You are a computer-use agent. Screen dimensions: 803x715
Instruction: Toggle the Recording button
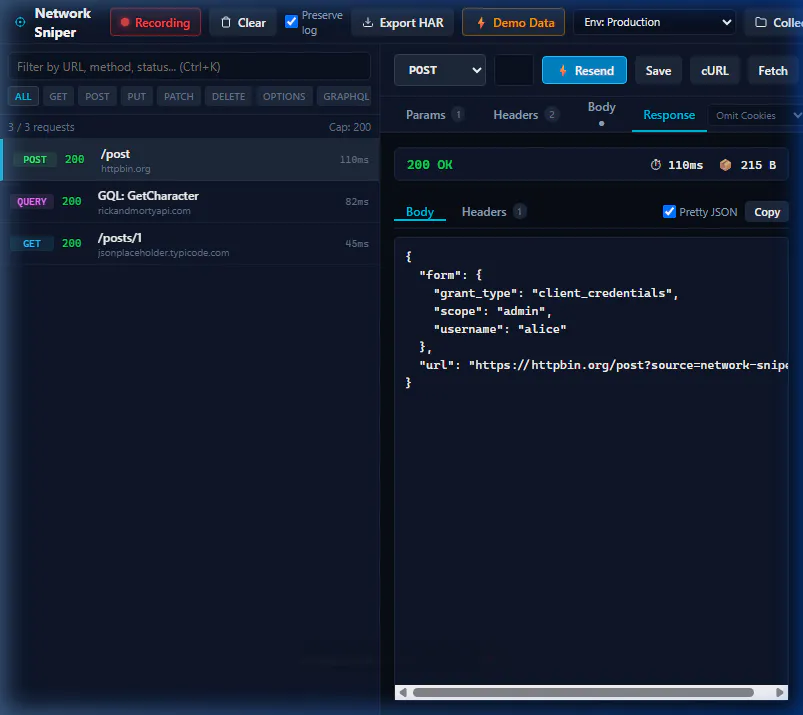[155, 22]
